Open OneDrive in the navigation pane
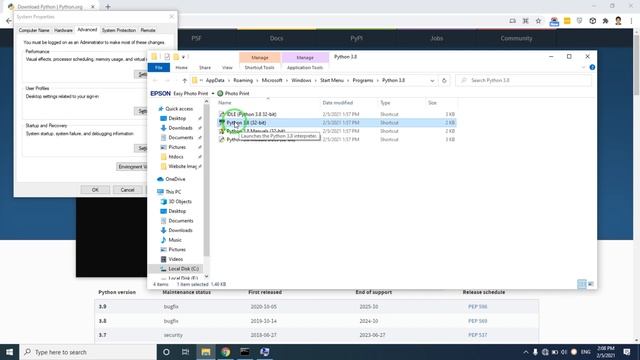This screenshot has height=360, width=640. coord(171,179)
